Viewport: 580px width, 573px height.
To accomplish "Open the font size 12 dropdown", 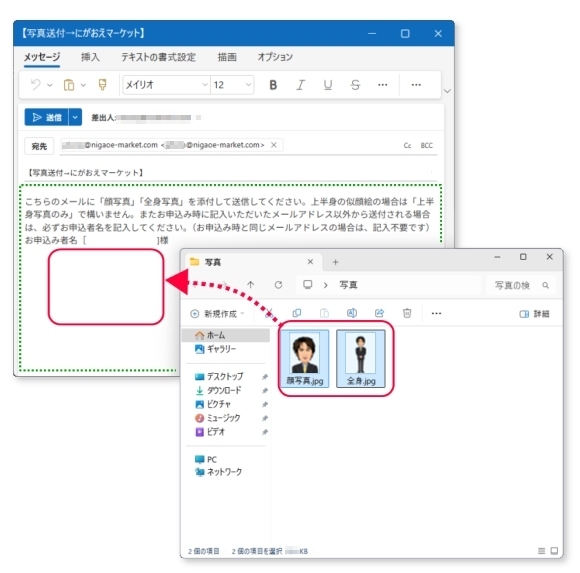I will pyautogui.click(x=232, y=85).
